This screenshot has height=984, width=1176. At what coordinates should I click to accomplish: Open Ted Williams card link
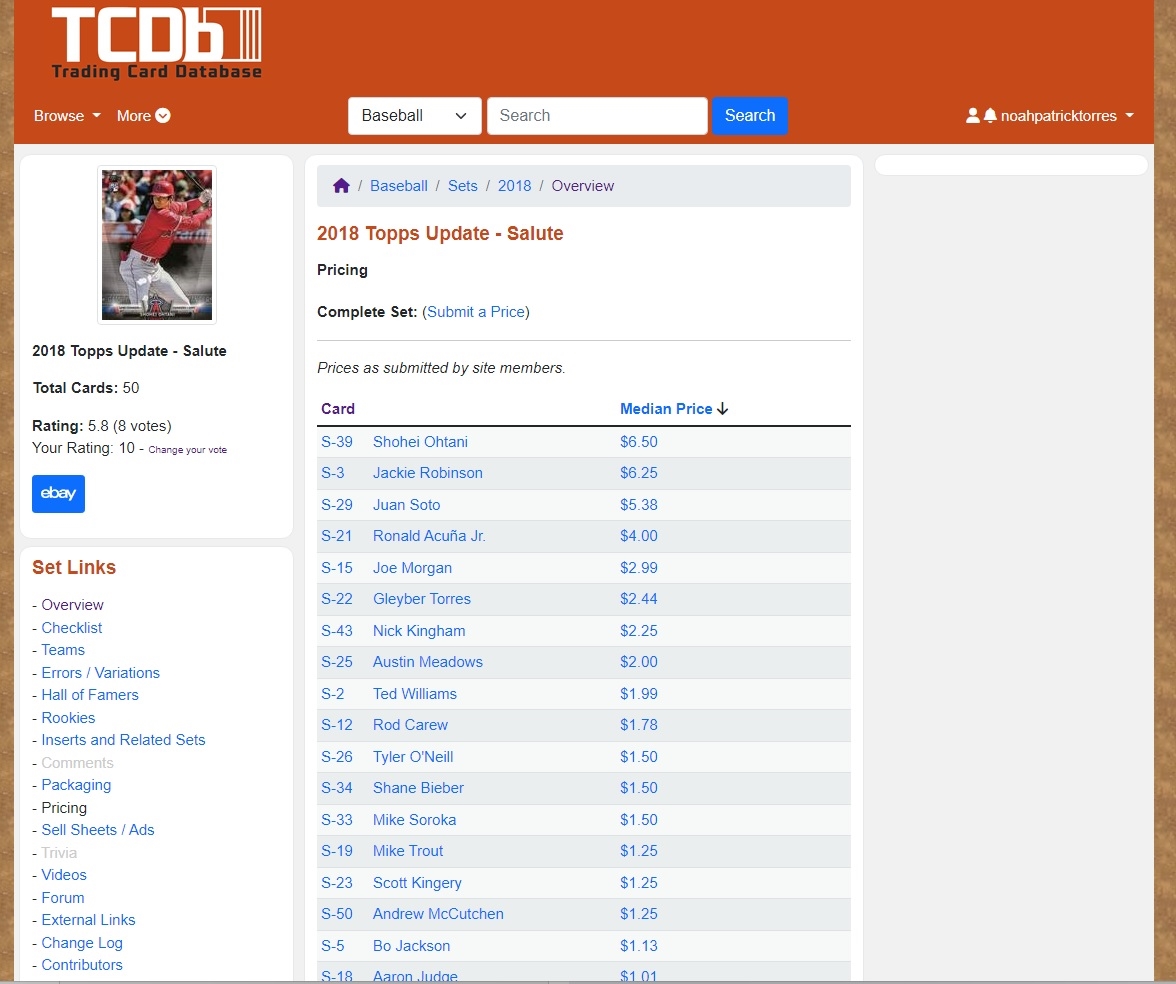pyautogui.click(x=415, y=694)
